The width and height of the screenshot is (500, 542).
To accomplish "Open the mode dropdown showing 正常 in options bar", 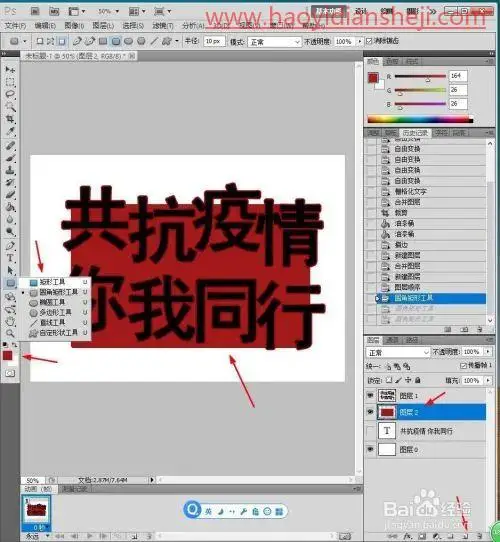I will point(274,42).
